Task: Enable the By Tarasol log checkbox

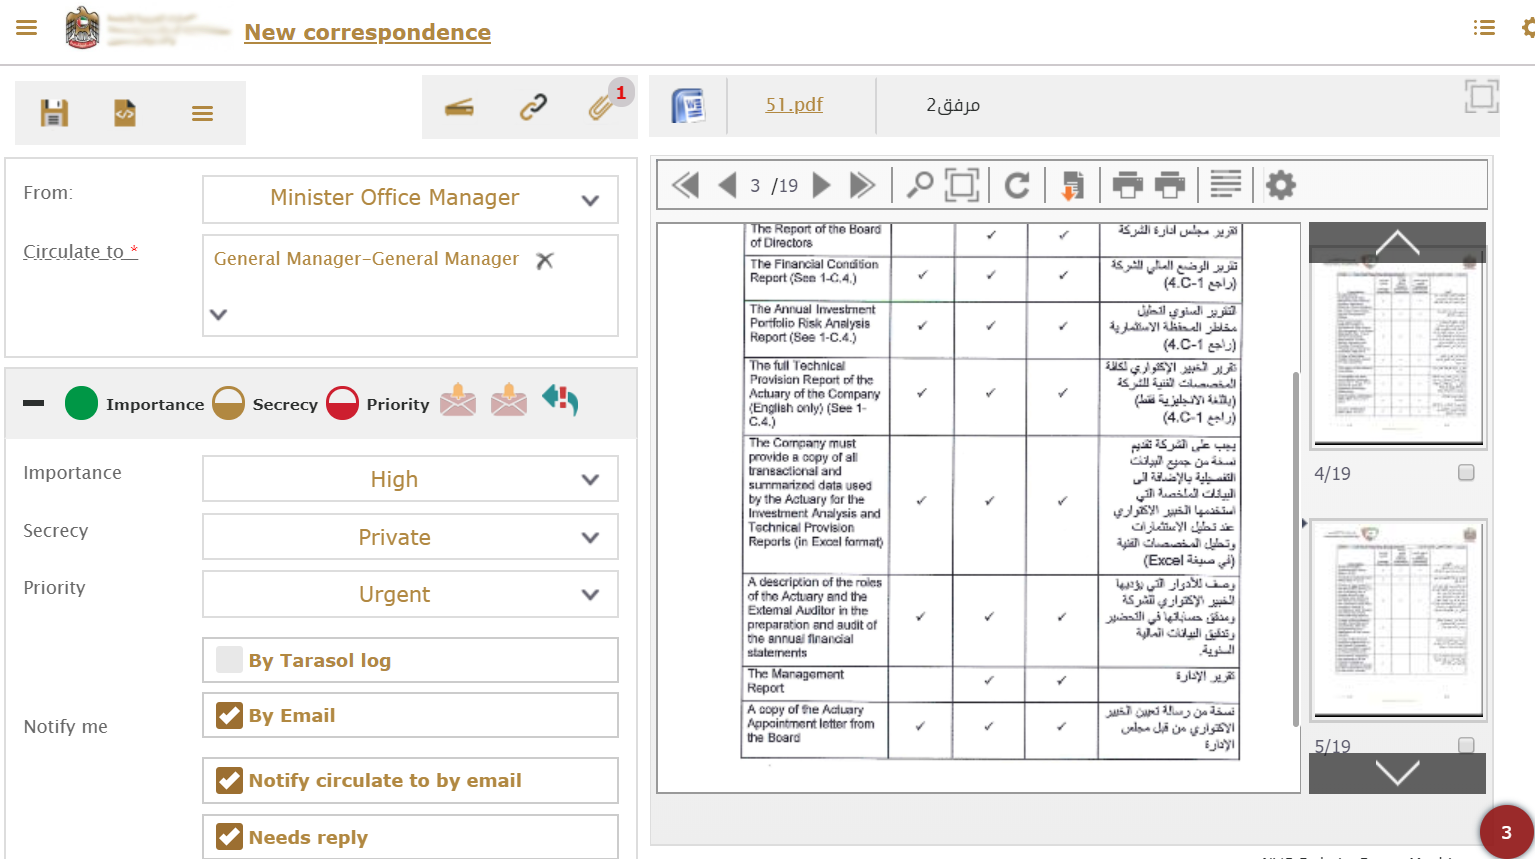Action: (230, 660)
